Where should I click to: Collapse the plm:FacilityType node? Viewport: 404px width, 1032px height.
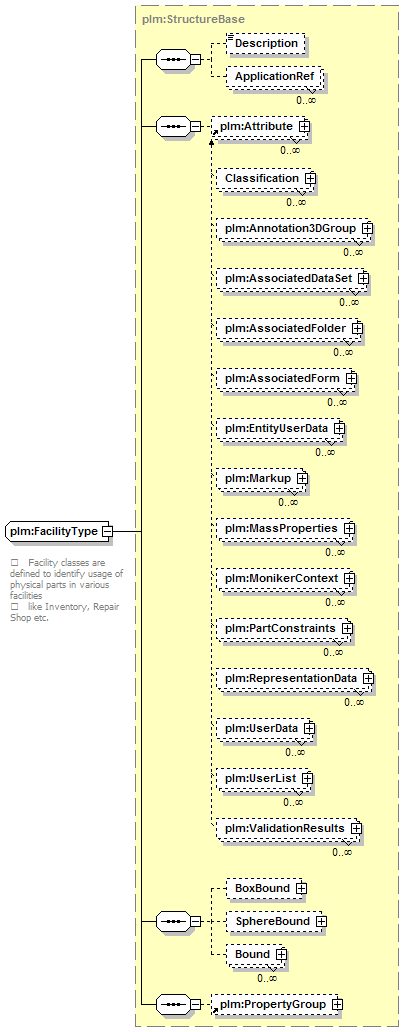(x=107, y=530)
